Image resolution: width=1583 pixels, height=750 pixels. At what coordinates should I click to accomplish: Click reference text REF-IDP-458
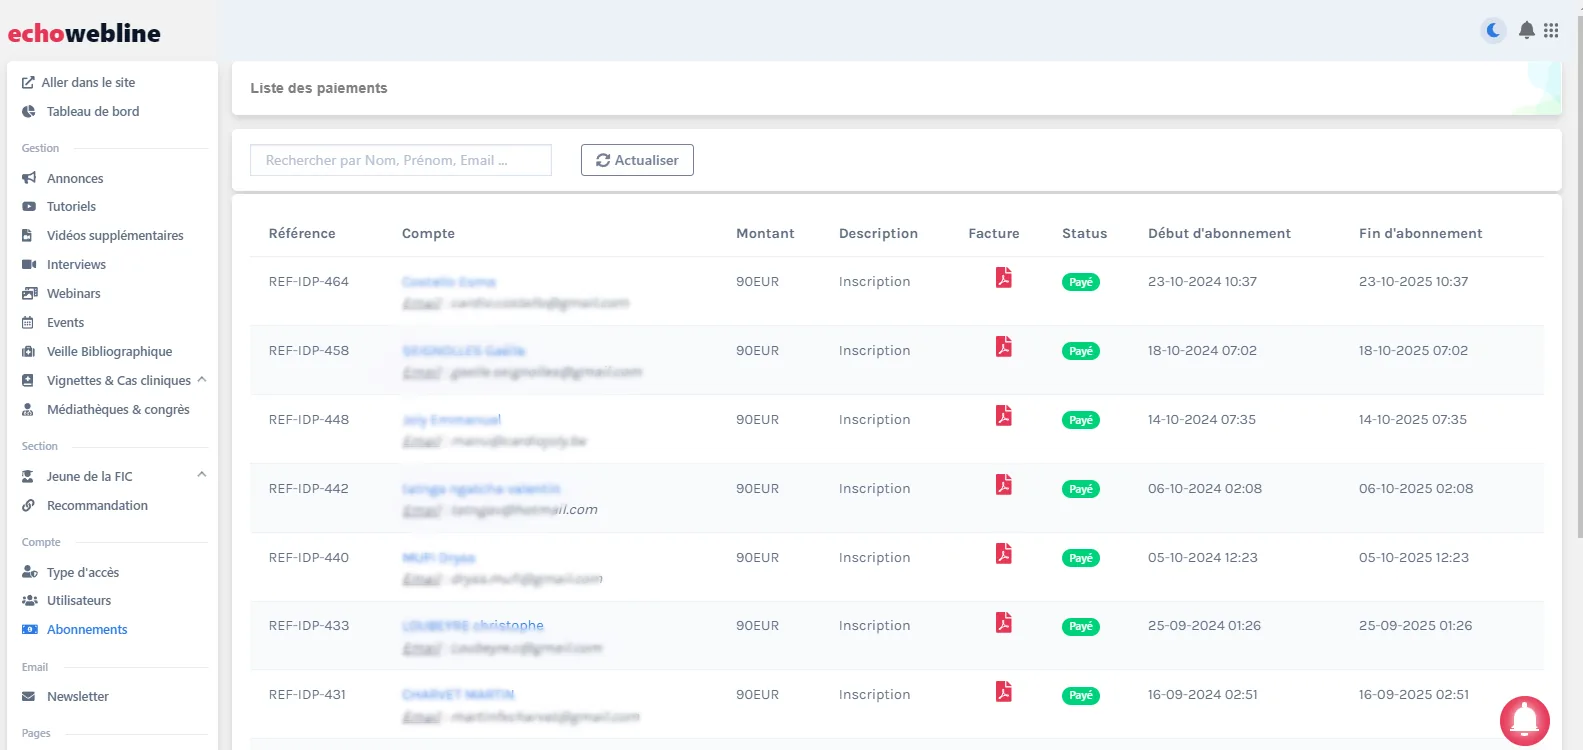(x=309, y=350)
